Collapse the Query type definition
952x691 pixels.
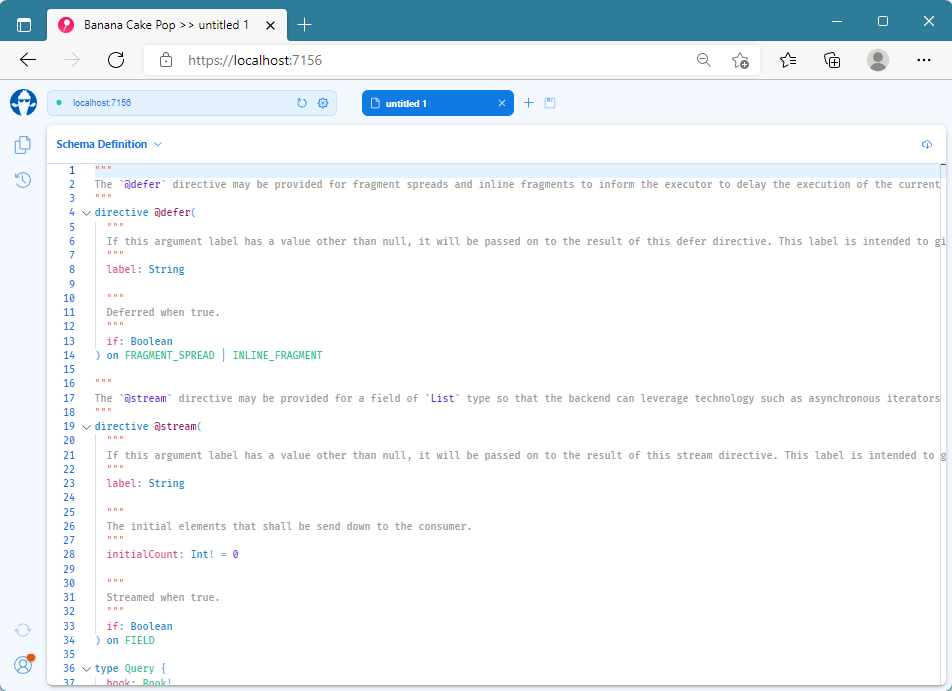click(x=86, y=668)
